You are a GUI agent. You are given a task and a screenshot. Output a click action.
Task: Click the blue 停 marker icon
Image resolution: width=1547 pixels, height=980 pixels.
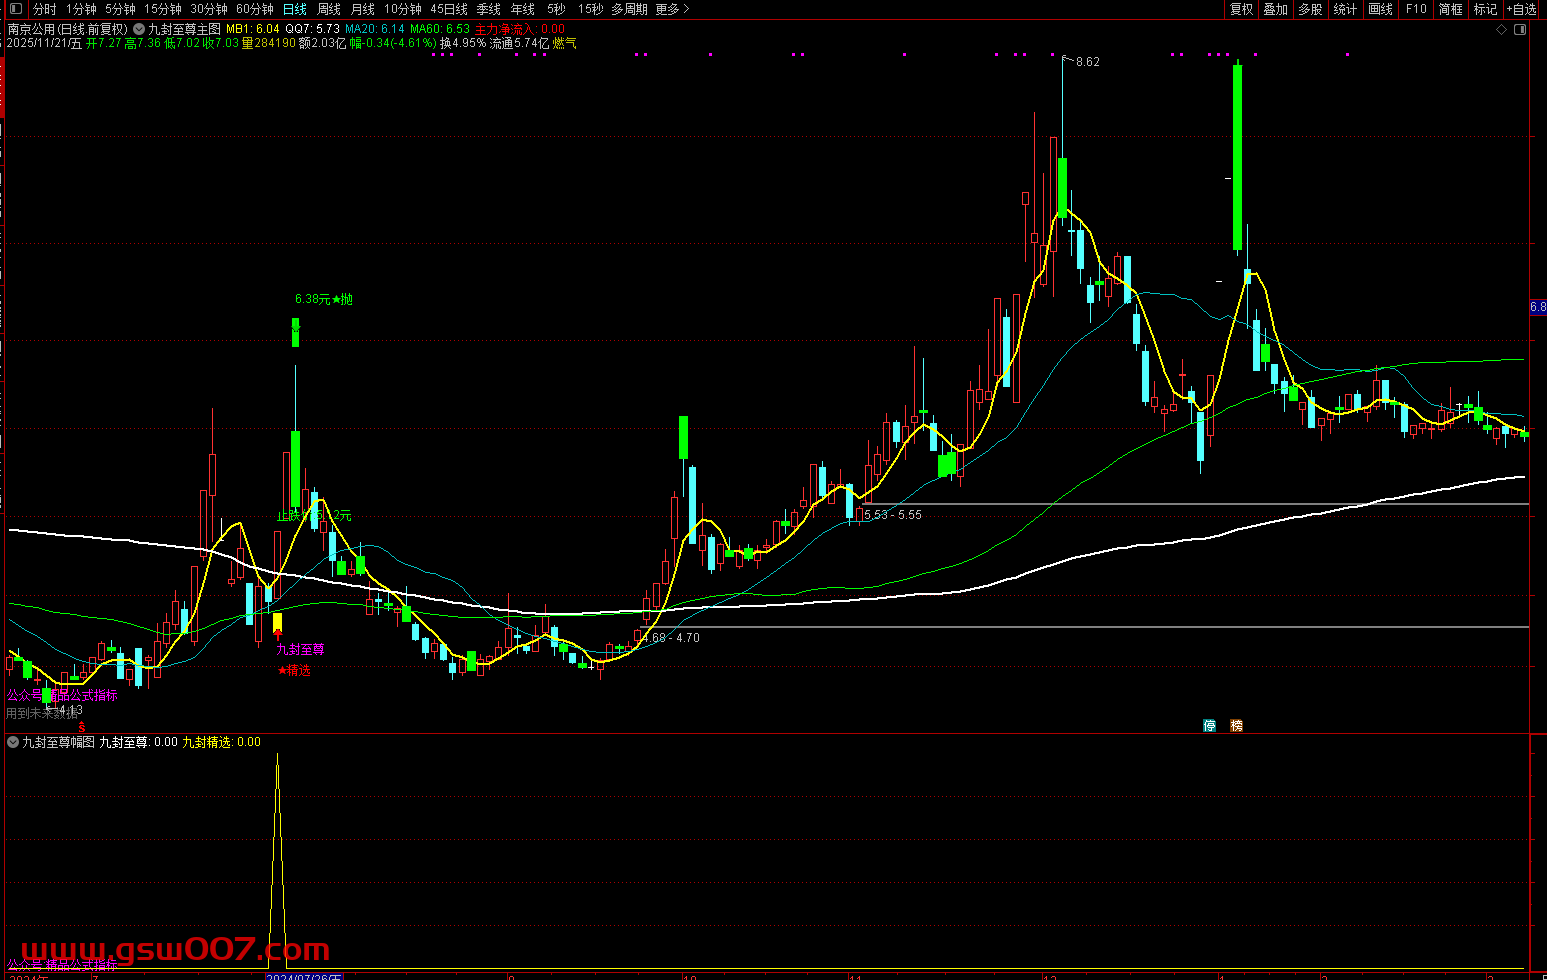pyautogui.click(x=1209, y=726)
